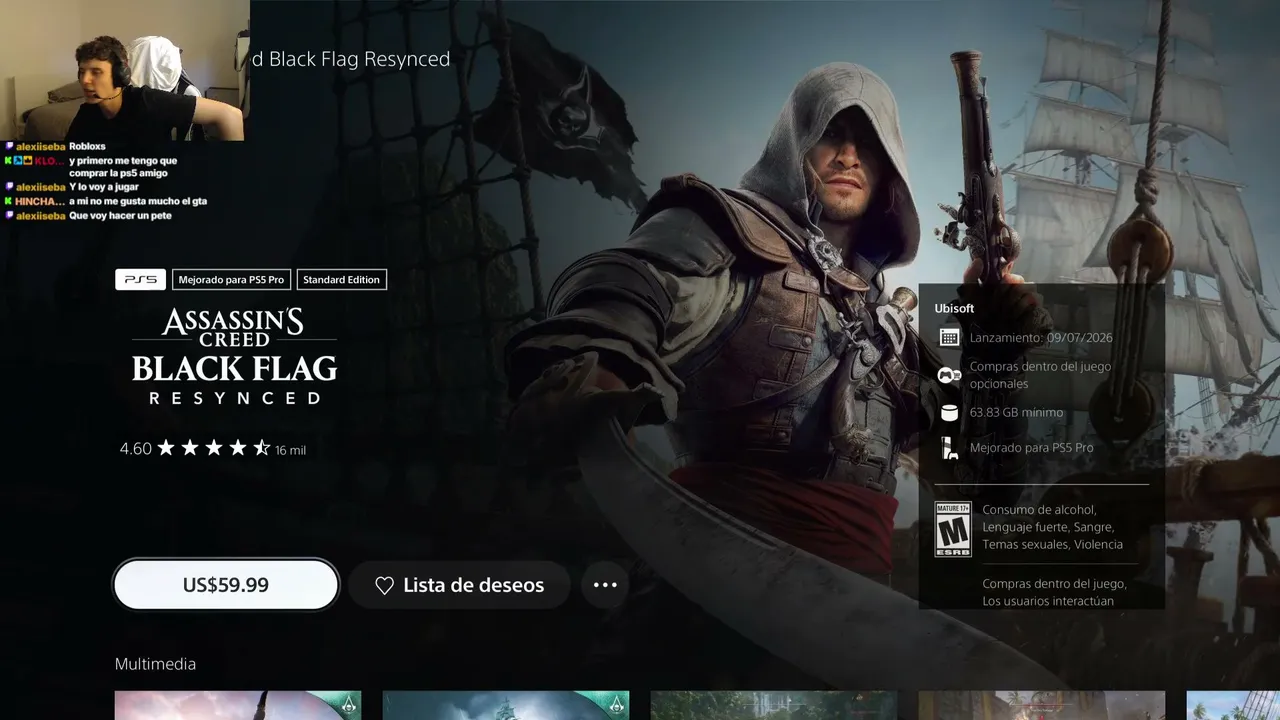Click chat message about comprar la ps5 amigo
This screenshot has height=720, width=1280.
[123, 167]
